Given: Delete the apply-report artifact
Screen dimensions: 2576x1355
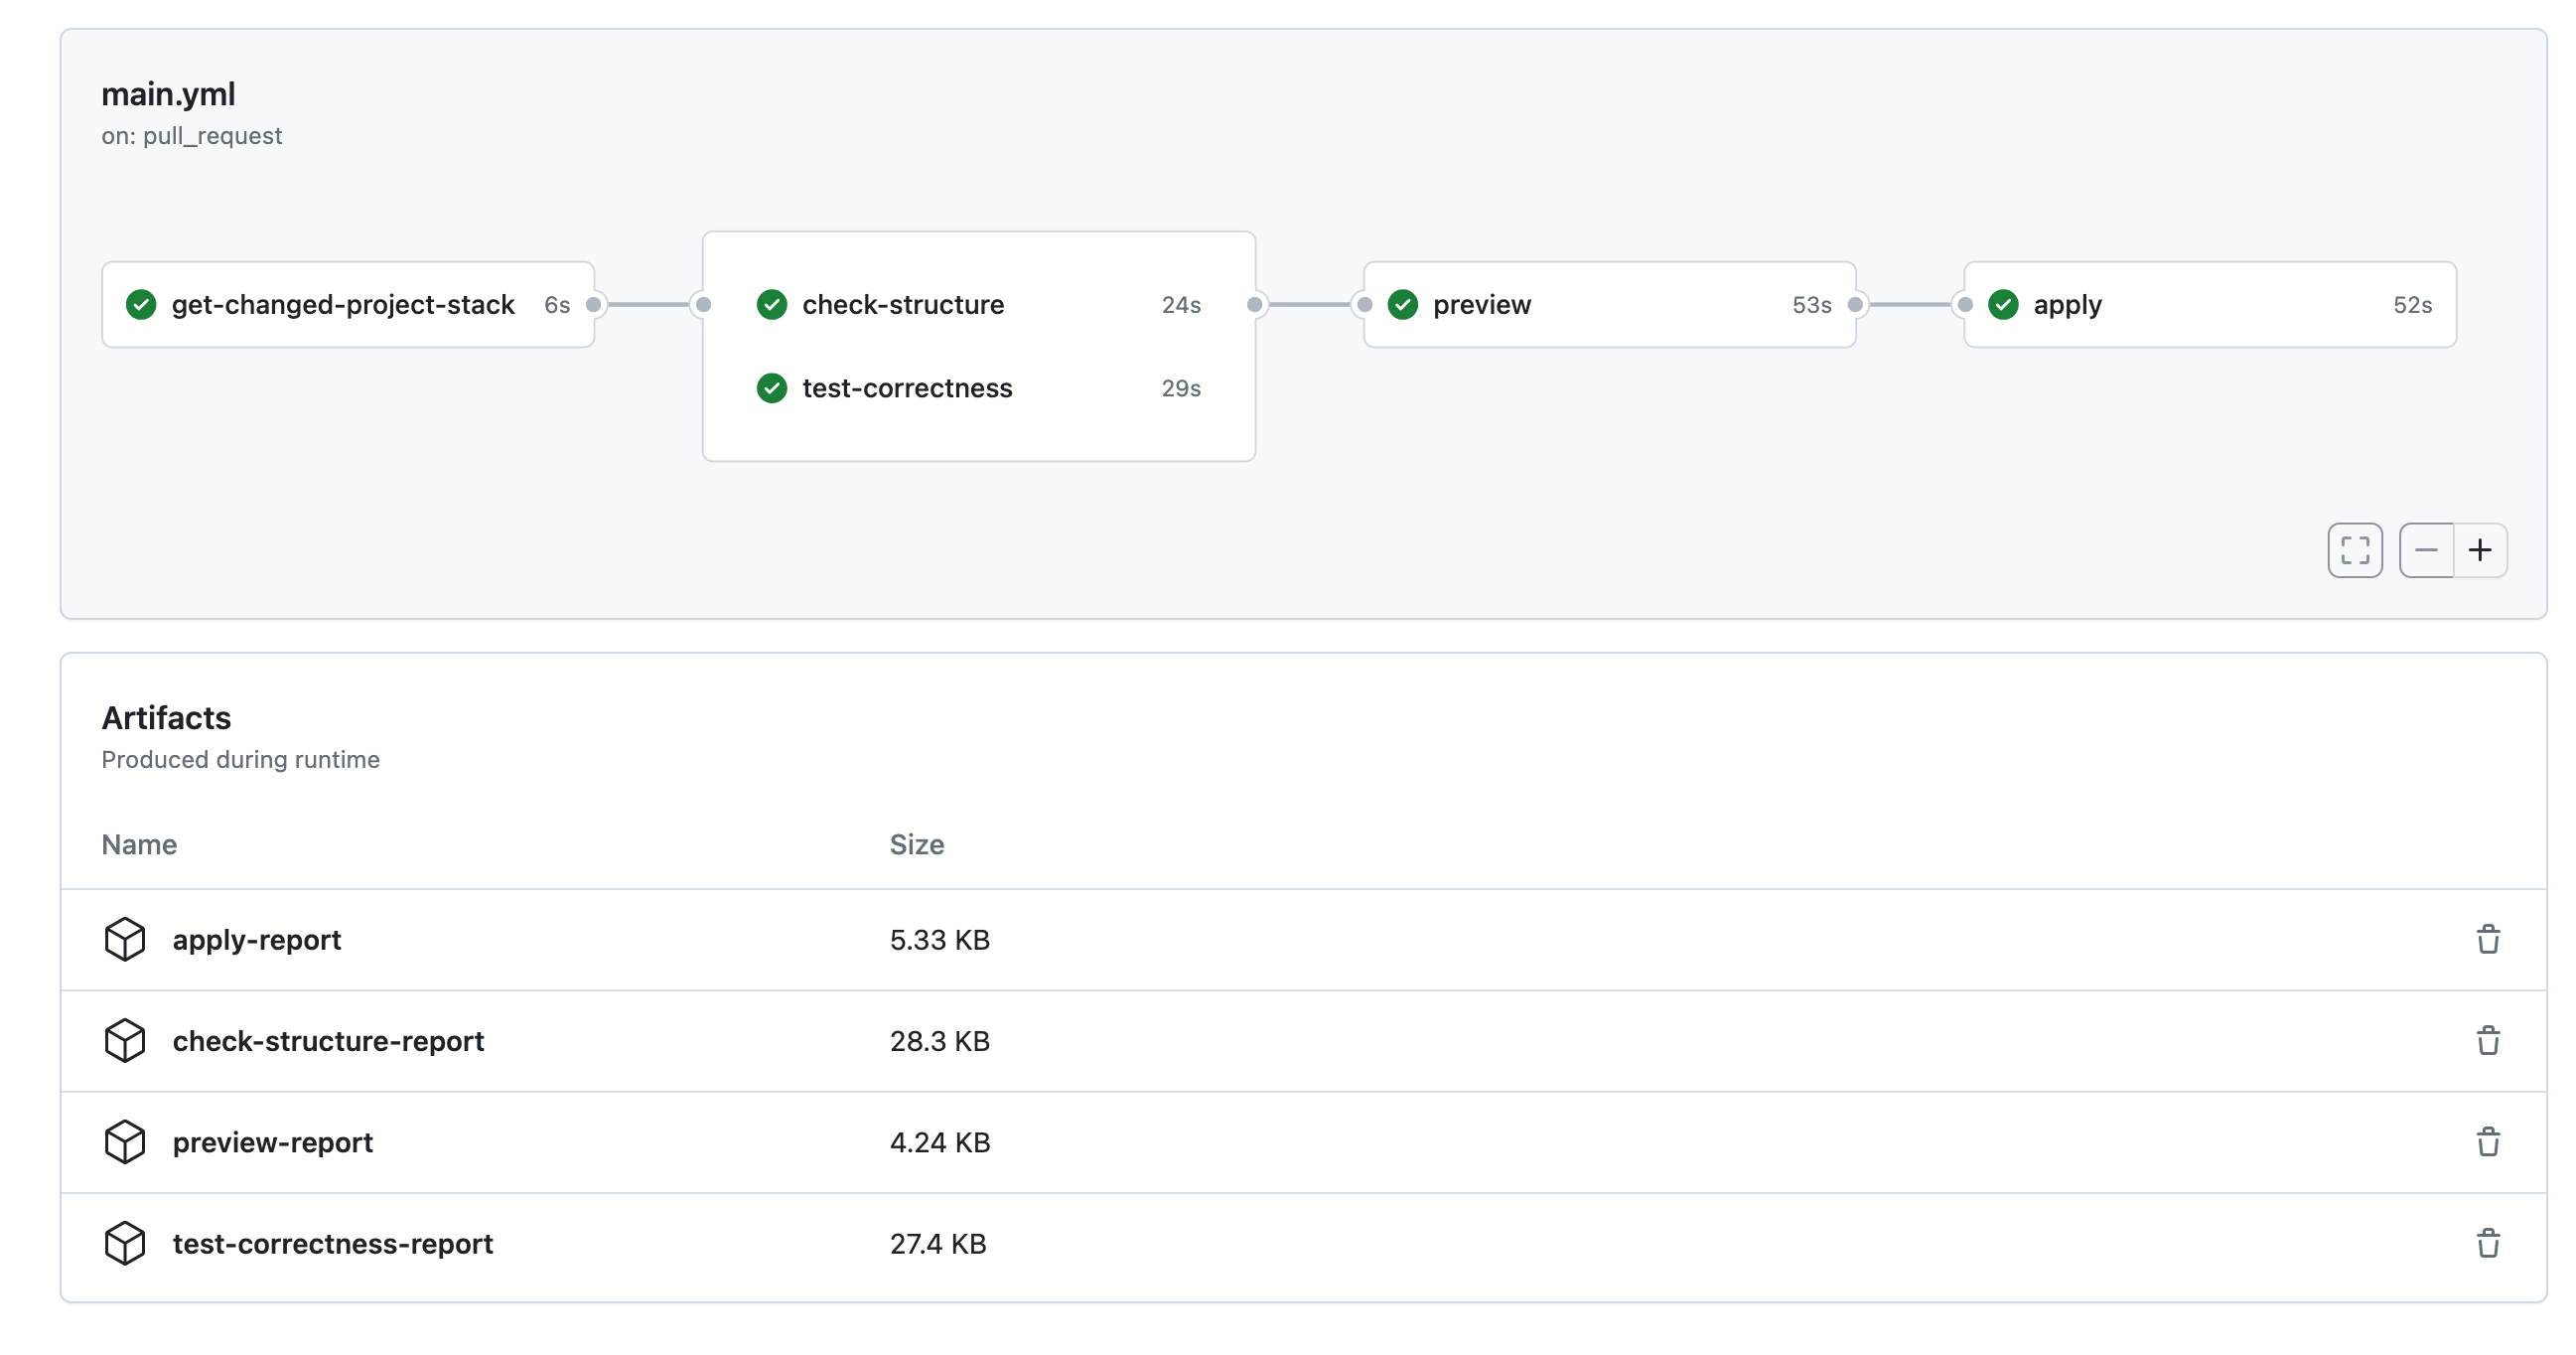Looking at the screenshot, I should pyautogui.click(x=2487, y=939).
